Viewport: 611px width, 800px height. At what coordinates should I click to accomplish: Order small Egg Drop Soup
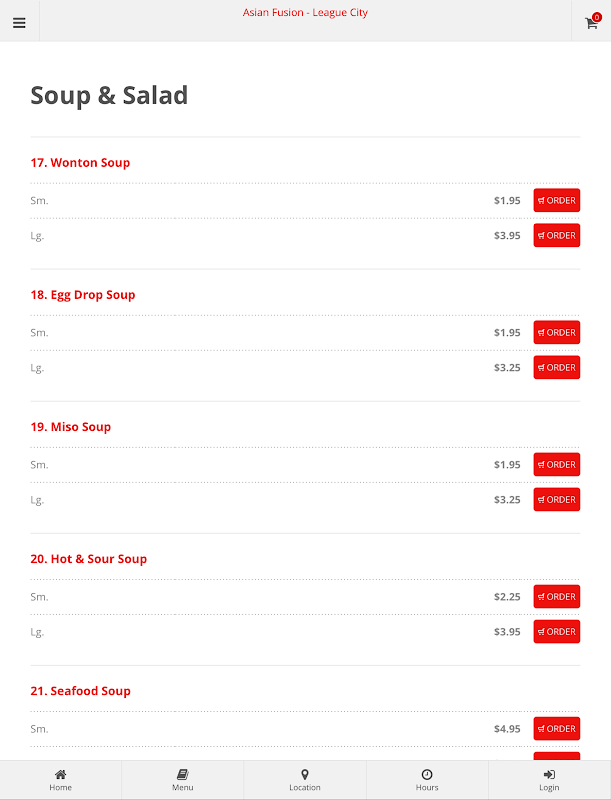[x=556, y=333]
